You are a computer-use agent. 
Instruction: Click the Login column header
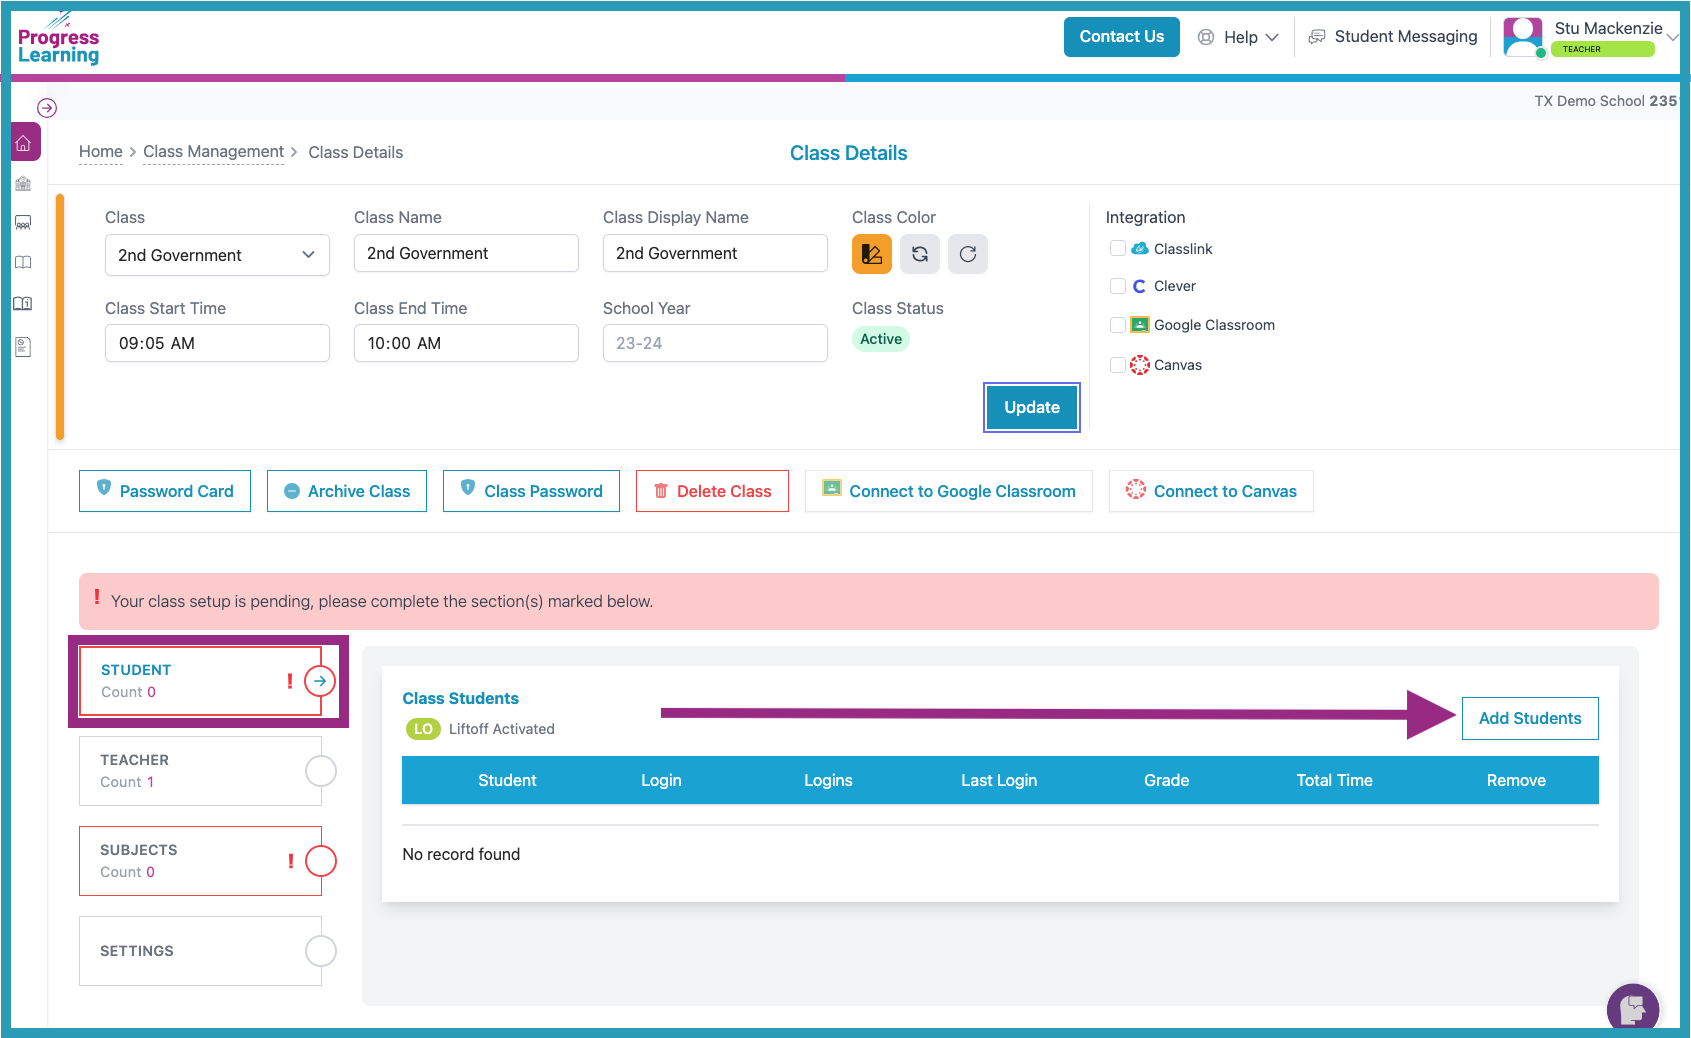pyautogui.click(x=661, y=780)
